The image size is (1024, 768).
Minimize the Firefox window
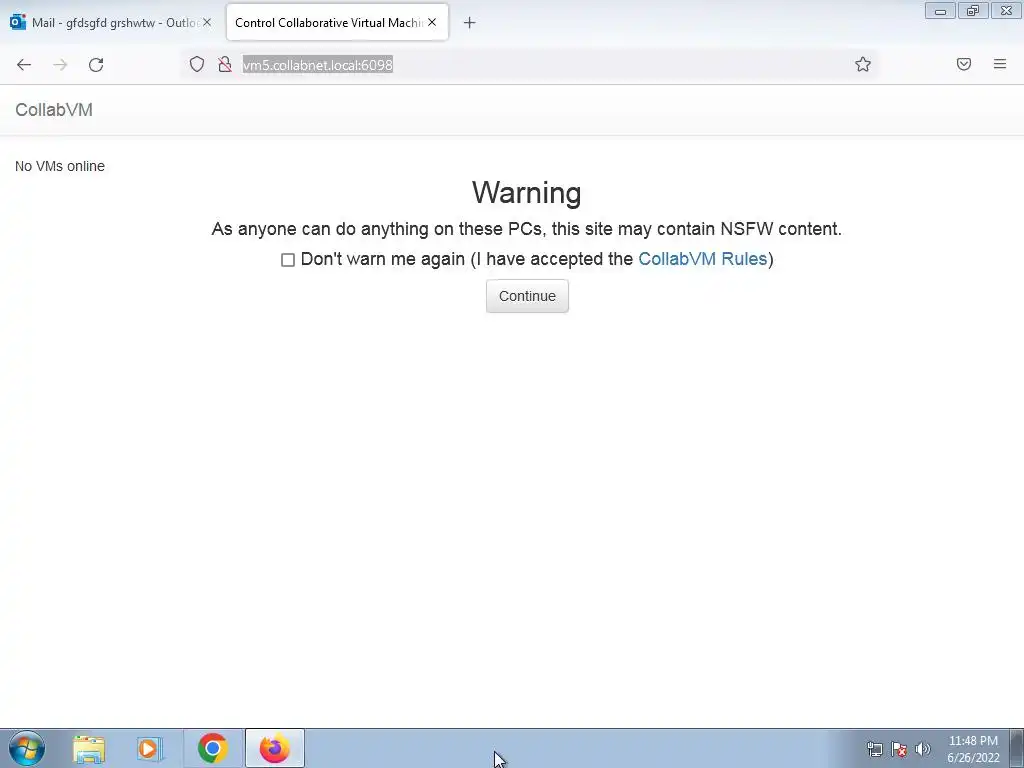tap(940, 11)
